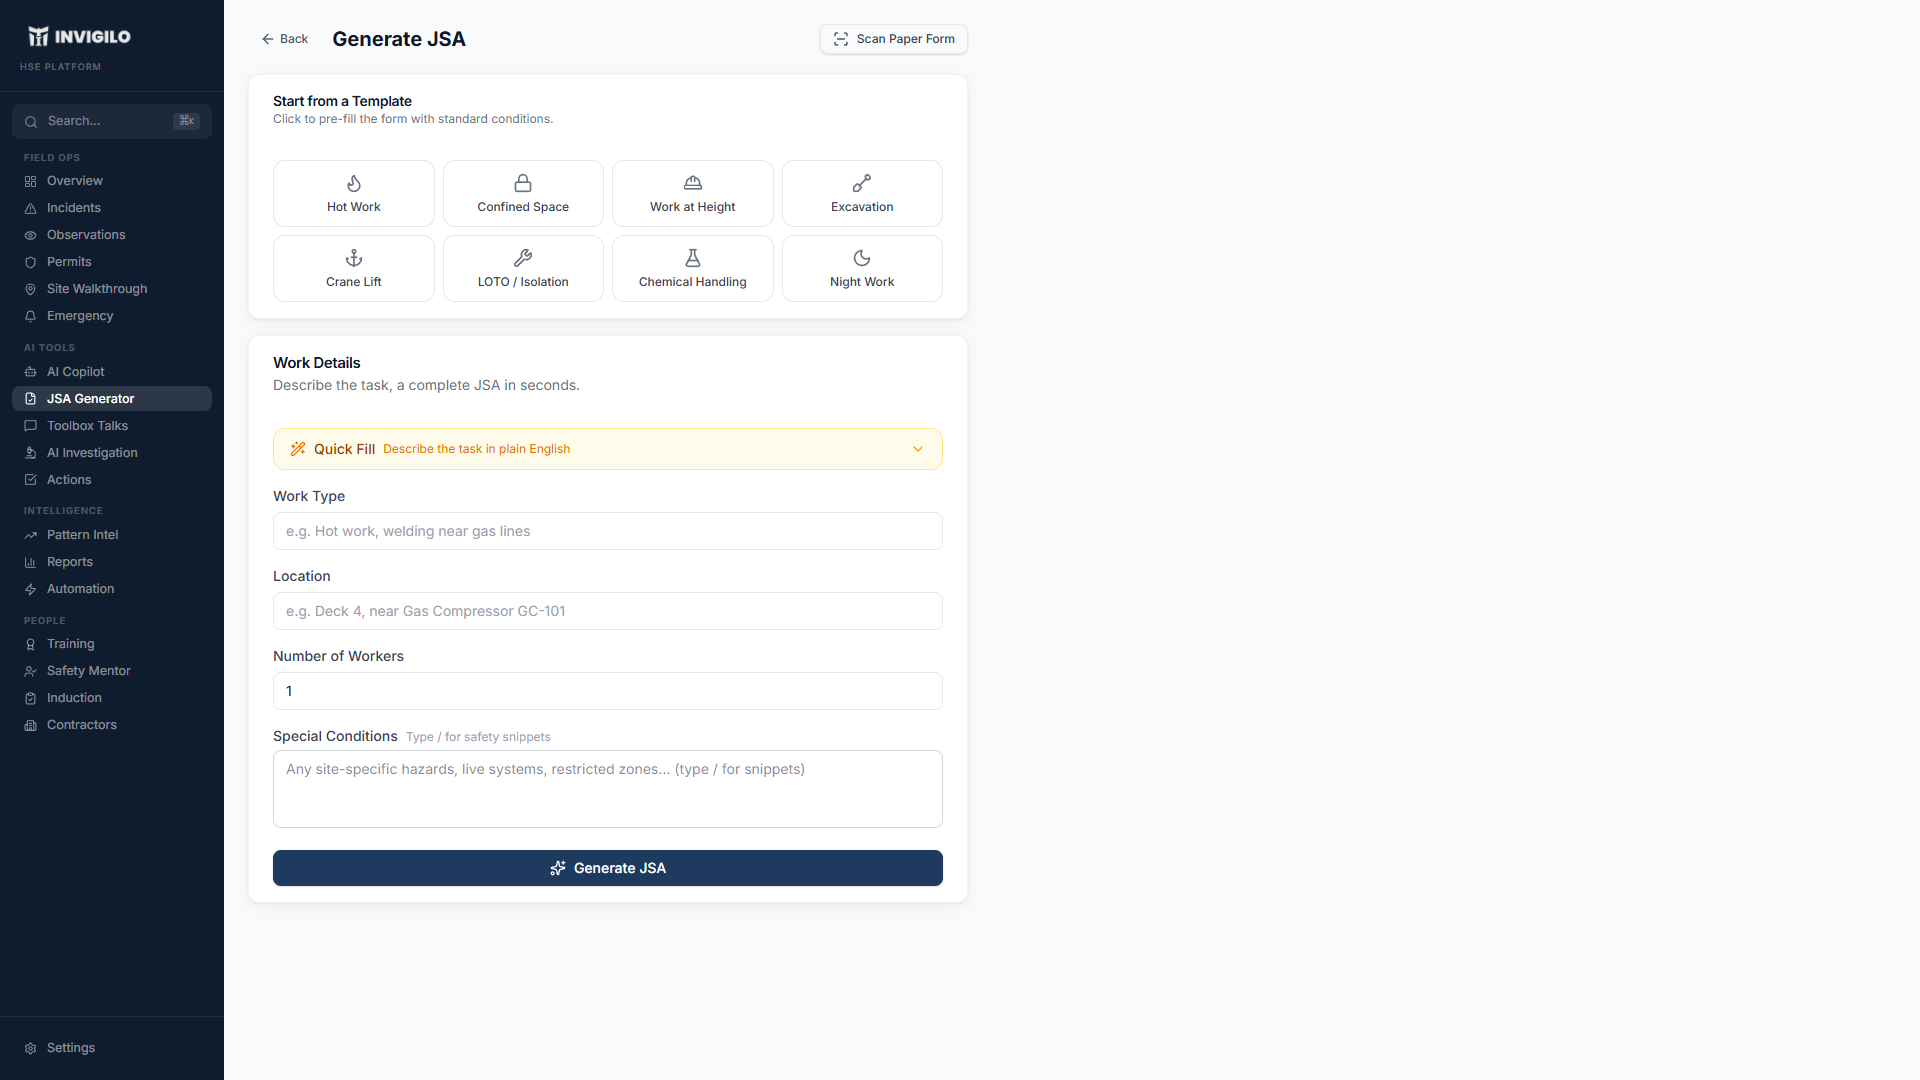This screenshot has height=1080, width=1920.
Task: Choose the Confined Space template
Action: [x=523, y=194]
